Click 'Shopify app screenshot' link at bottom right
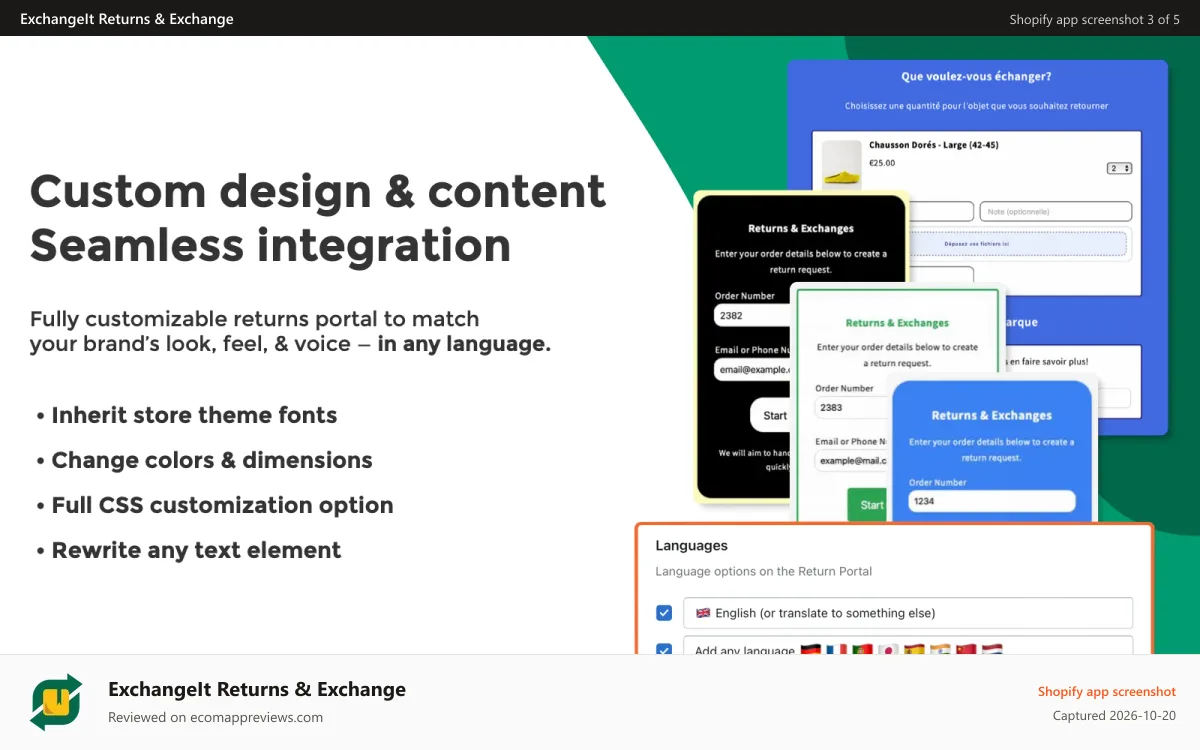 (x=1107, y=691)
